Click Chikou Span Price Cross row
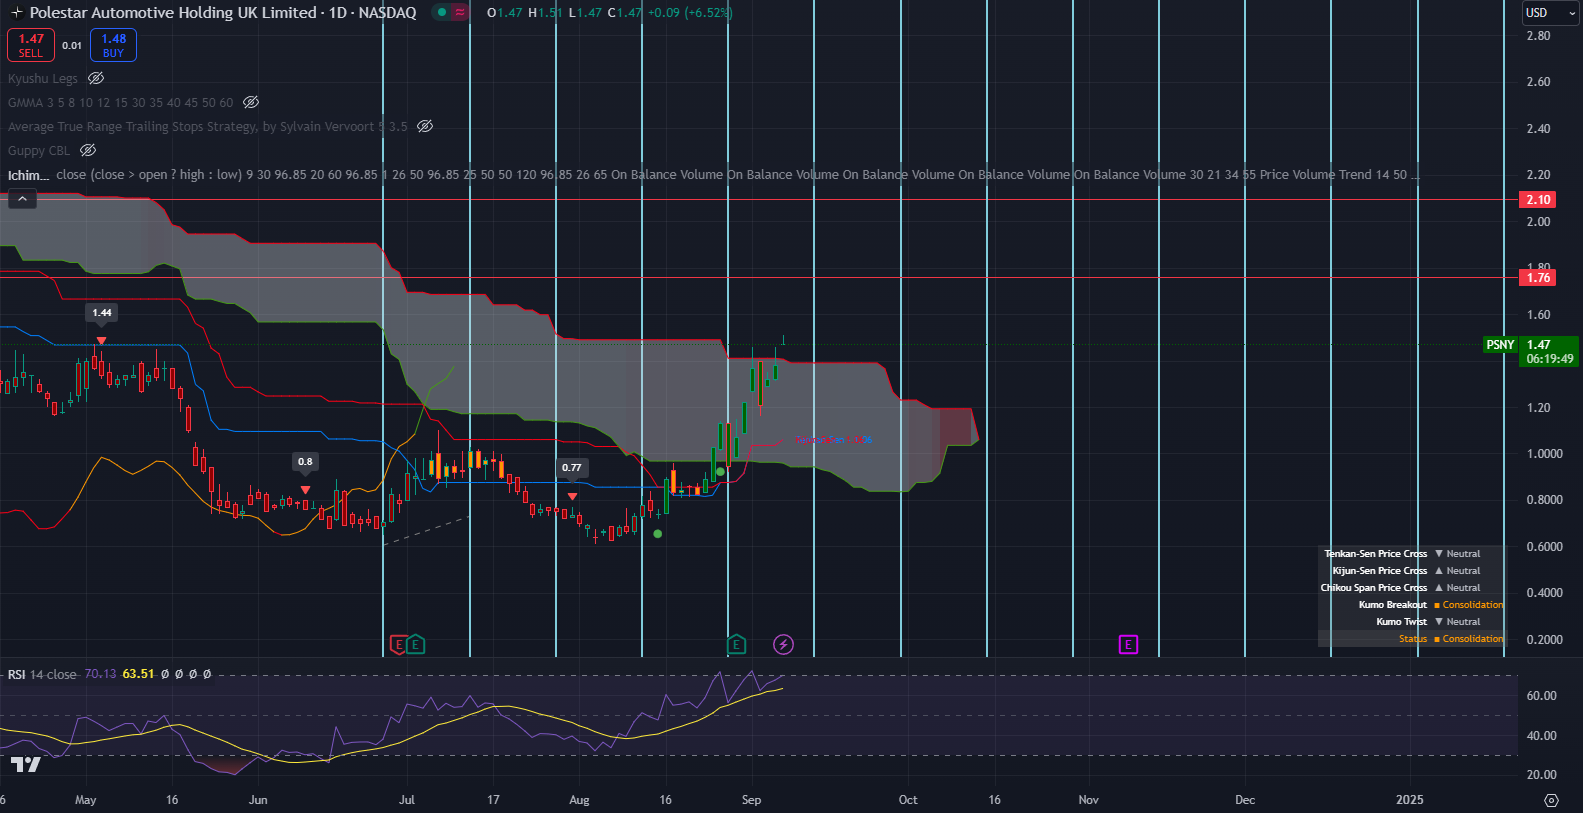The image size is (1583, 813). [1412, 587]
